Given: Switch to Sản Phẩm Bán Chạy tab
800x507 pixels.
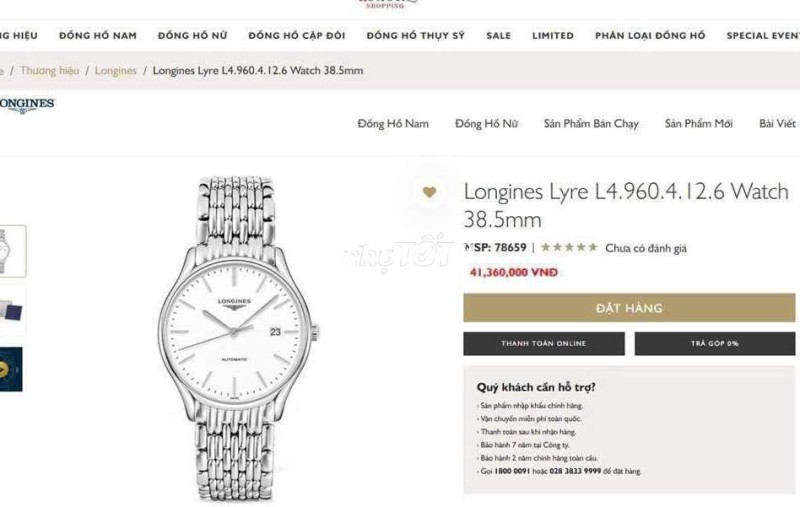Looking at the screenshot, I should point(591,124).
